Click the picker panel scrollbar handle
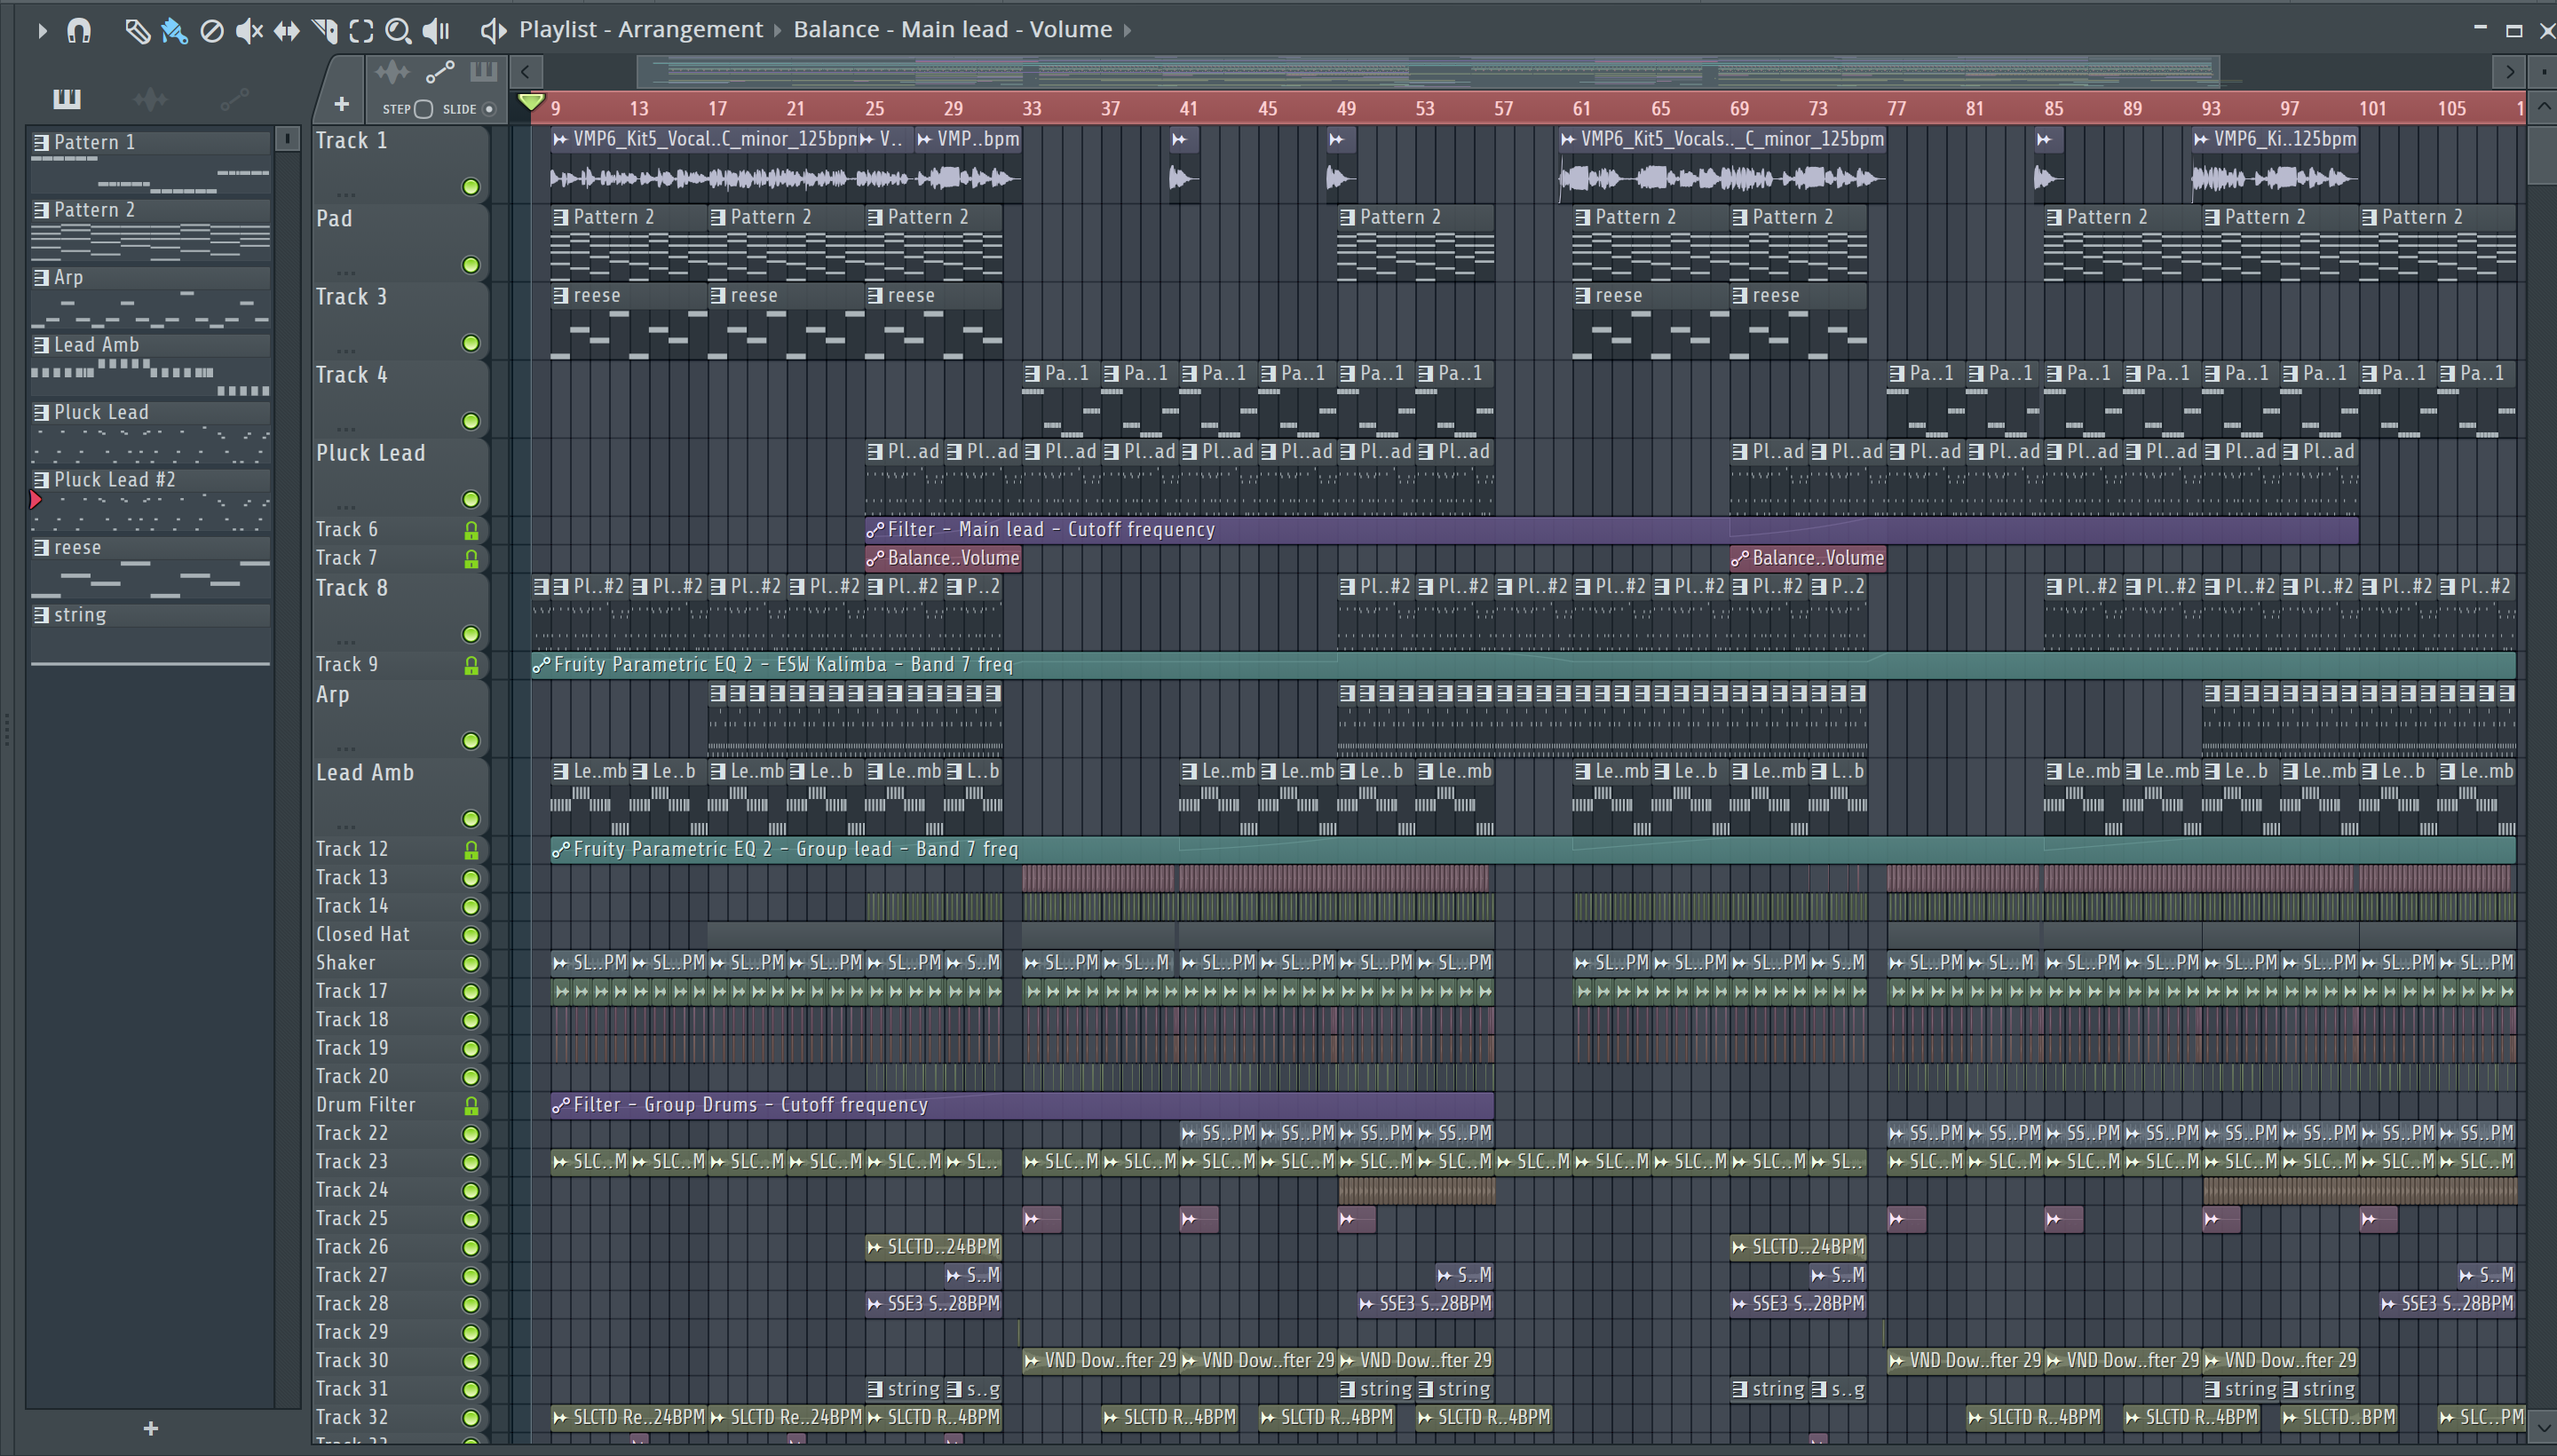The height and width of the screenshot is (1456, 2557). [287, 138]
